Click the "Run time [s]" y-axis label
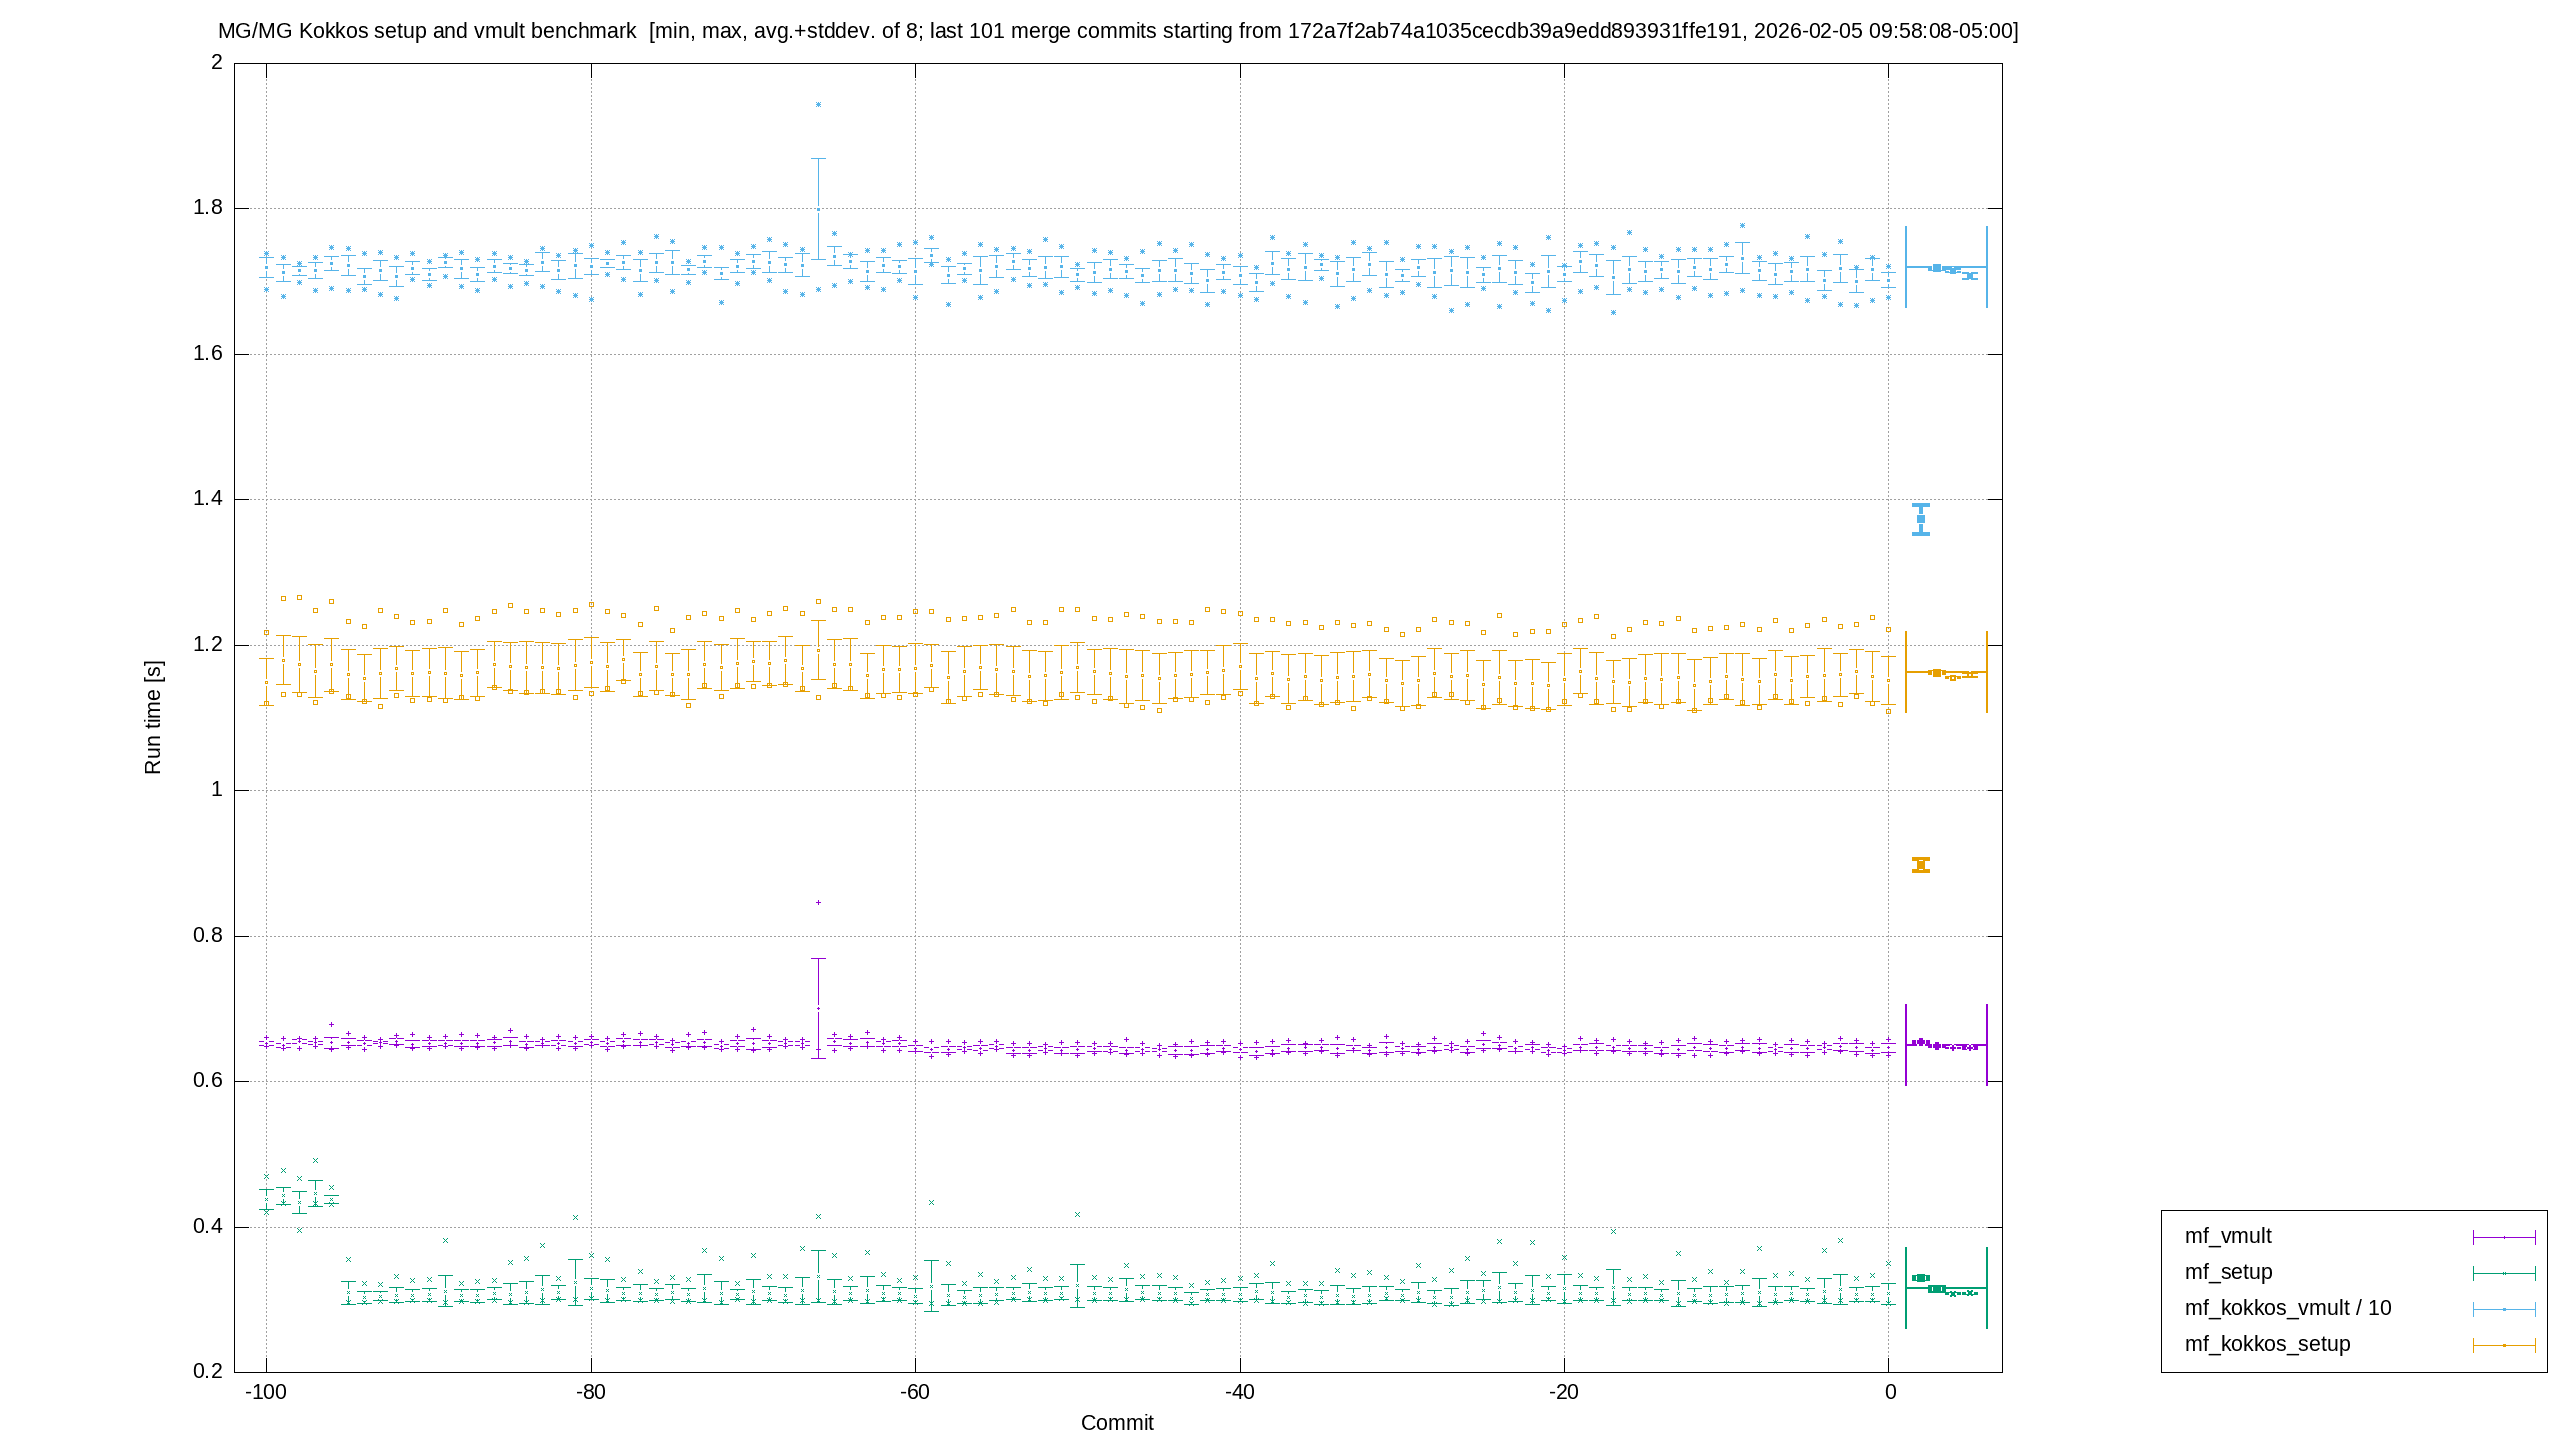The height and width of the screenshot is (1440, 2560). click(x=152, y=717)
